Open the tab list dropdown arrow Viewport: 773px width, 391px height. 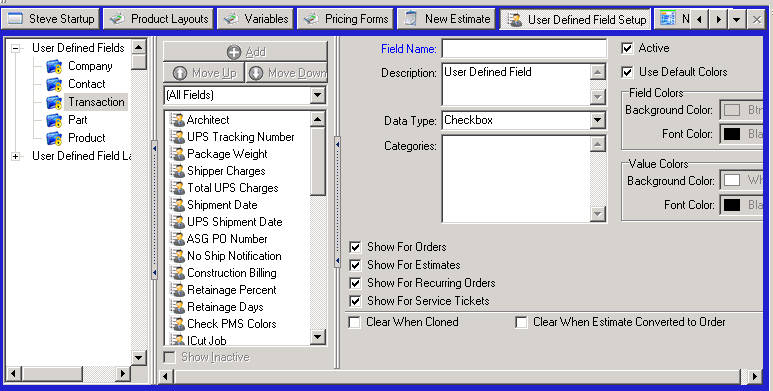[x=737, y=20]
